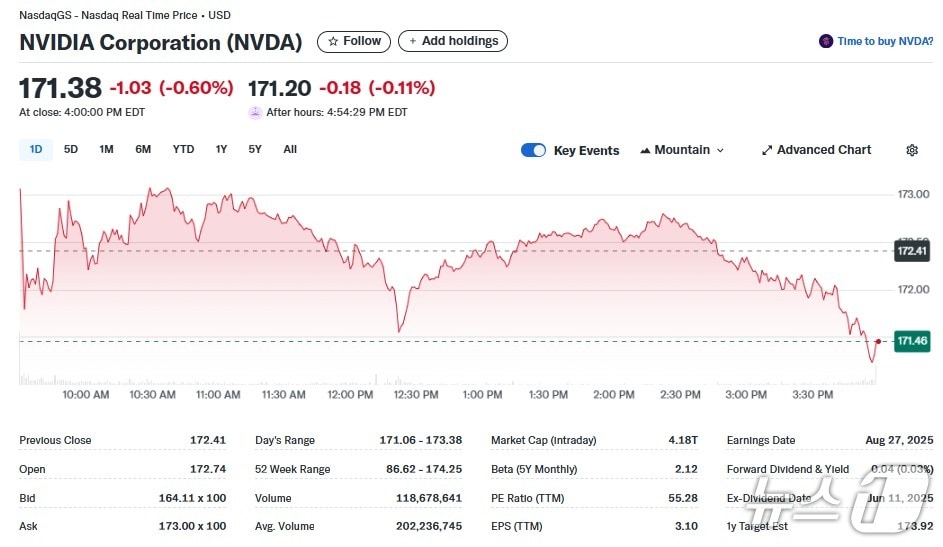Select the YTD range tab
The height and width of the screenshot is (547, 943).
click(183, 150)
